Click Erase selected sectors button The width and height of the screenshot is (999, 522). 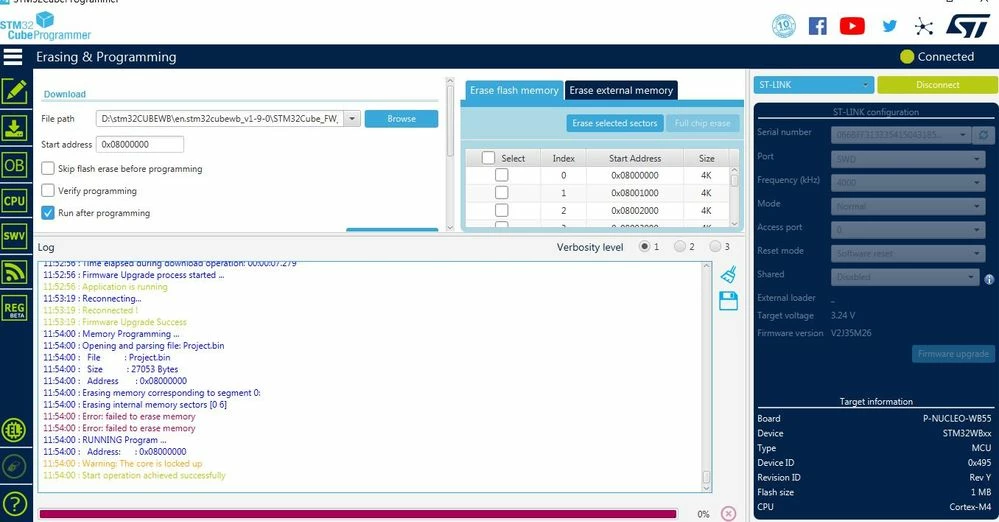[615, 123]
